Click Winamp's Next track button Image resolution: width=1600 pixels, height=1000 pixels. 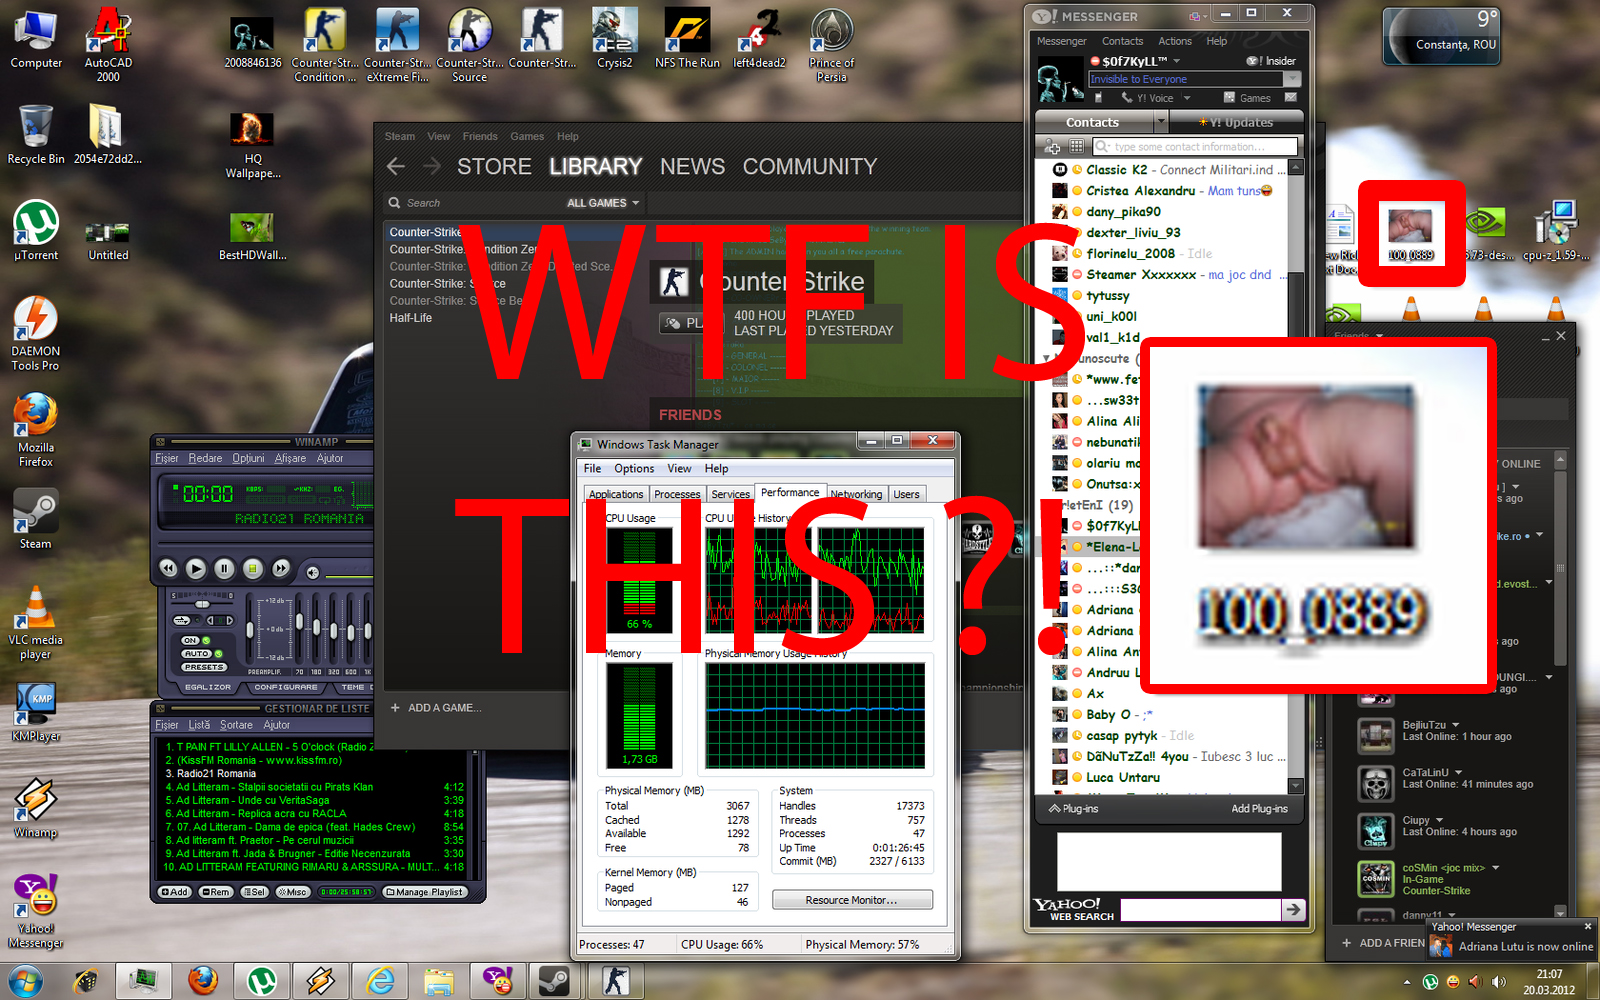(x=282, y=568)
